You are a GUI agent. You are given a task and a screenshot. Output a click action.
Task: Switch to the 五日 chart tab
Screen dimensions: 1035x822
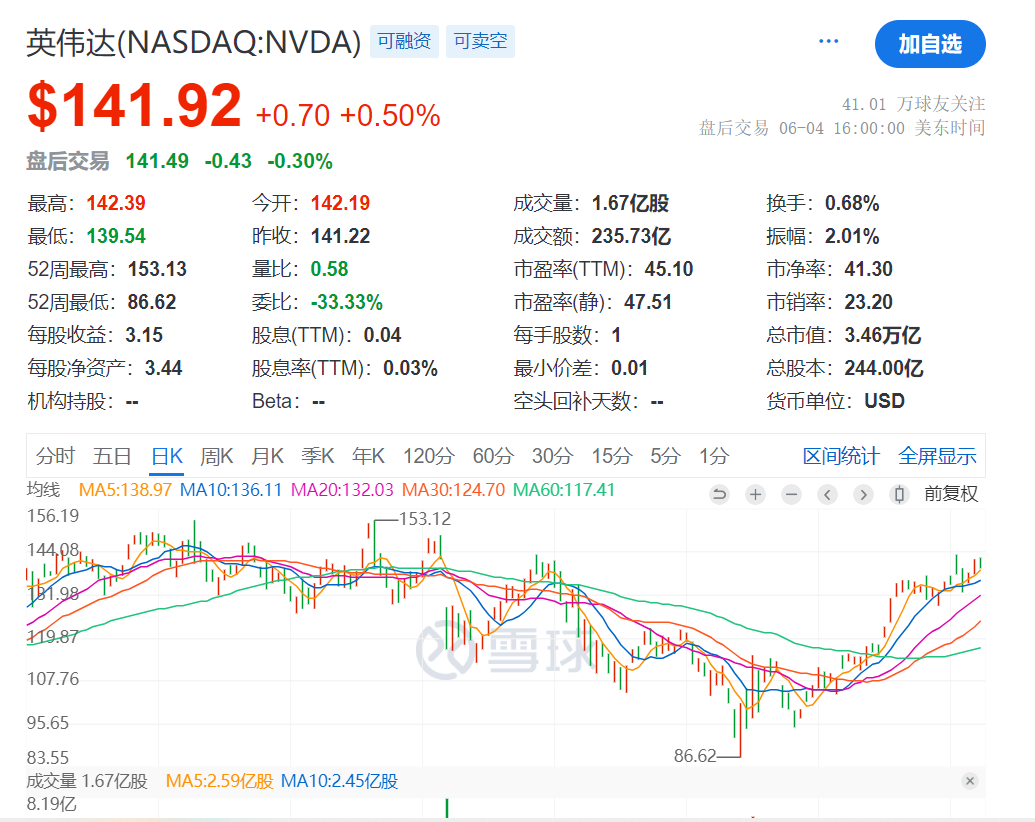coord(112,456)
